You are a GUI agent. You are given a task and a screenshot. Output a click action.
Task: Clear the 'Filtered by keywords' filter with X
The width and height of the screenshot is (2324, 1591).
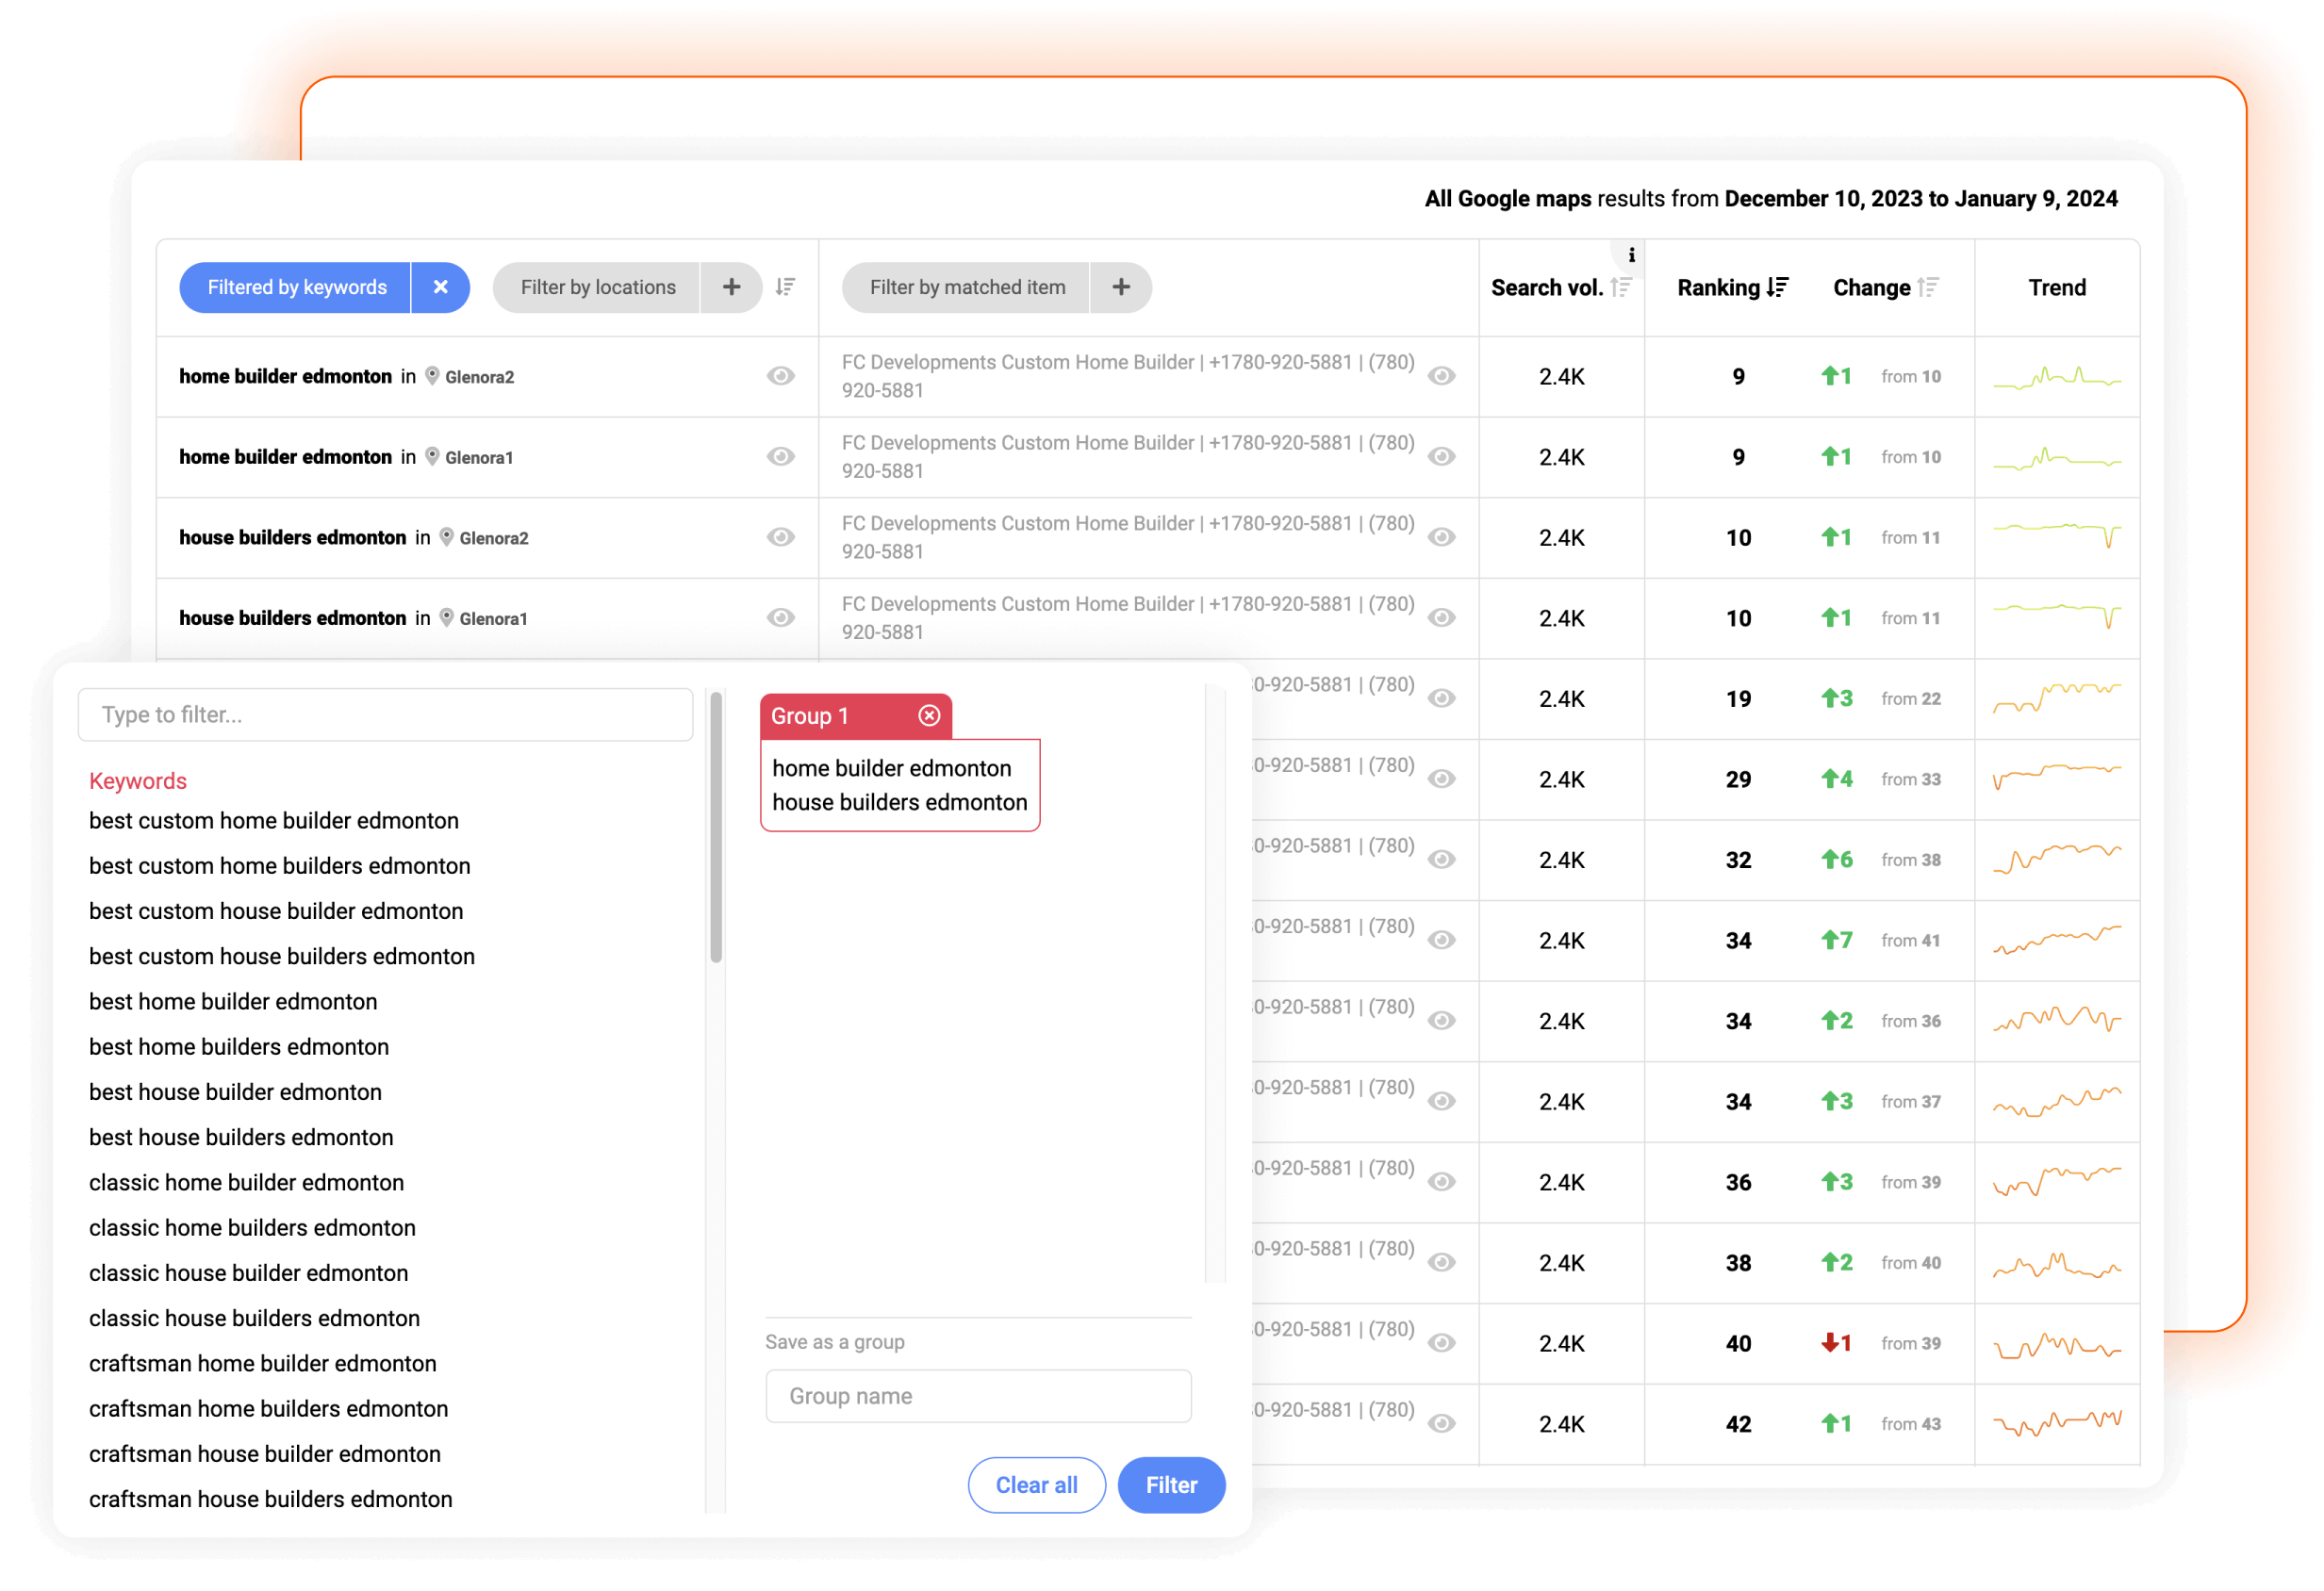pyautogui.click(x=440, y=287)
